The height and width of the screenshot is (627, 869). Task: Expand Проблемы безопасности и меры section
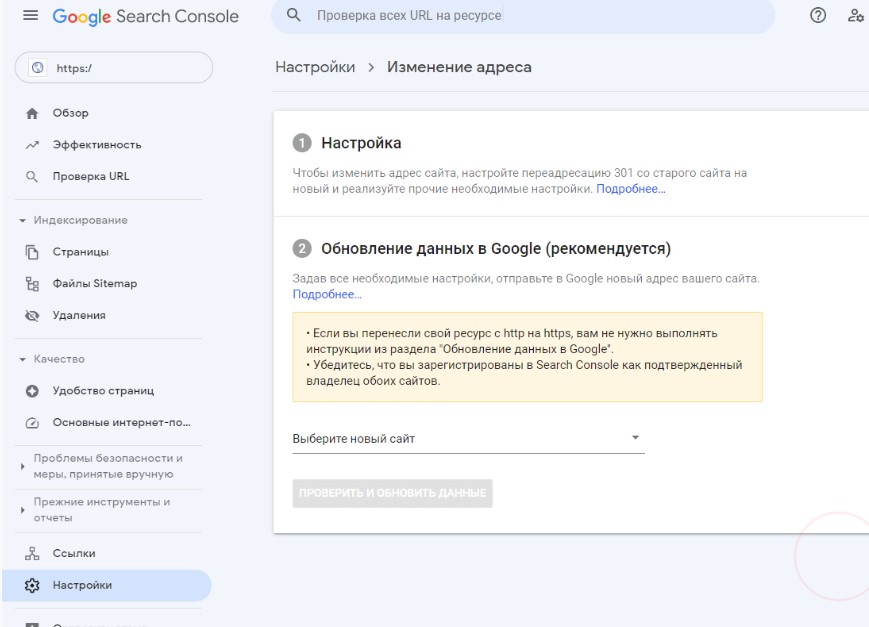(22, 466)
